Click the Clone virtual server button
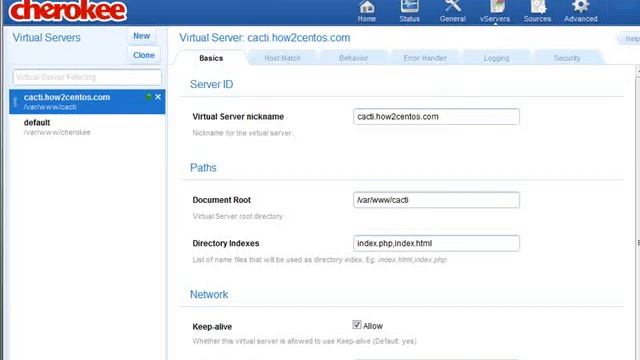 [x=144, y=55]
